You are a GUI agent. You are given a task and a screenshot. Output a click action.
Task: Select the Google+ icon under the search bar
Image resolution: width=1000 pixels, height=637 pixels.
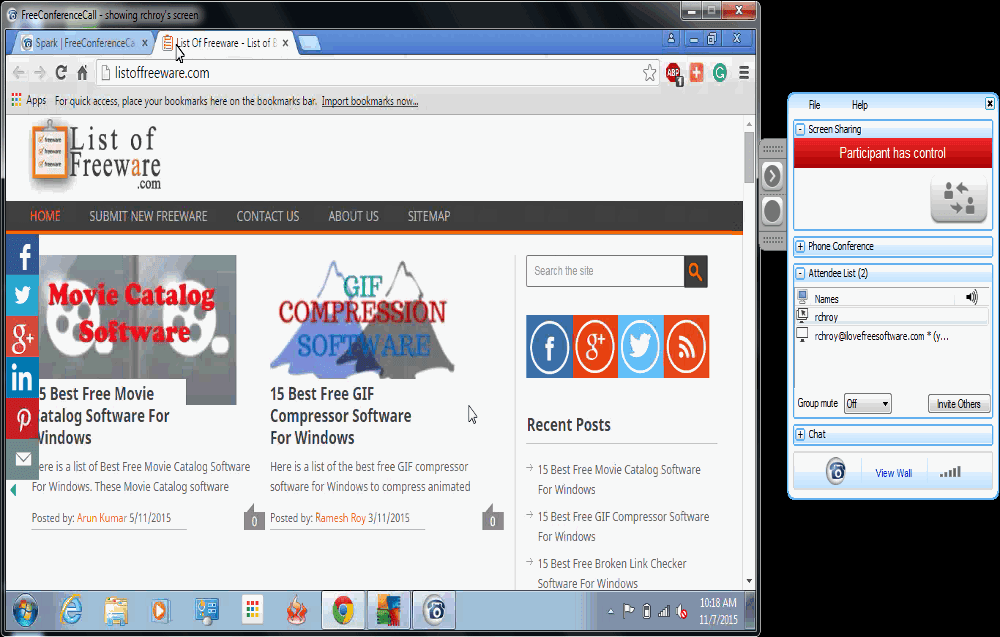595,347
